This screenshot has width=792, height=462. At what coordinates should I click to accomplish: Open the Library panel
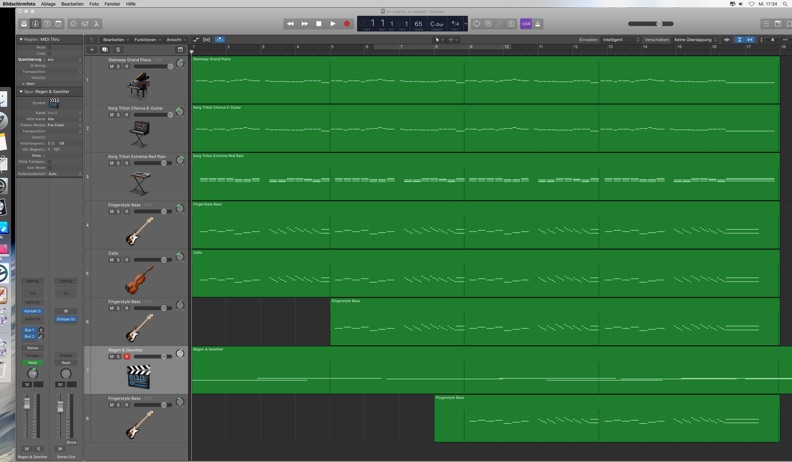click(x=24, y=24)
